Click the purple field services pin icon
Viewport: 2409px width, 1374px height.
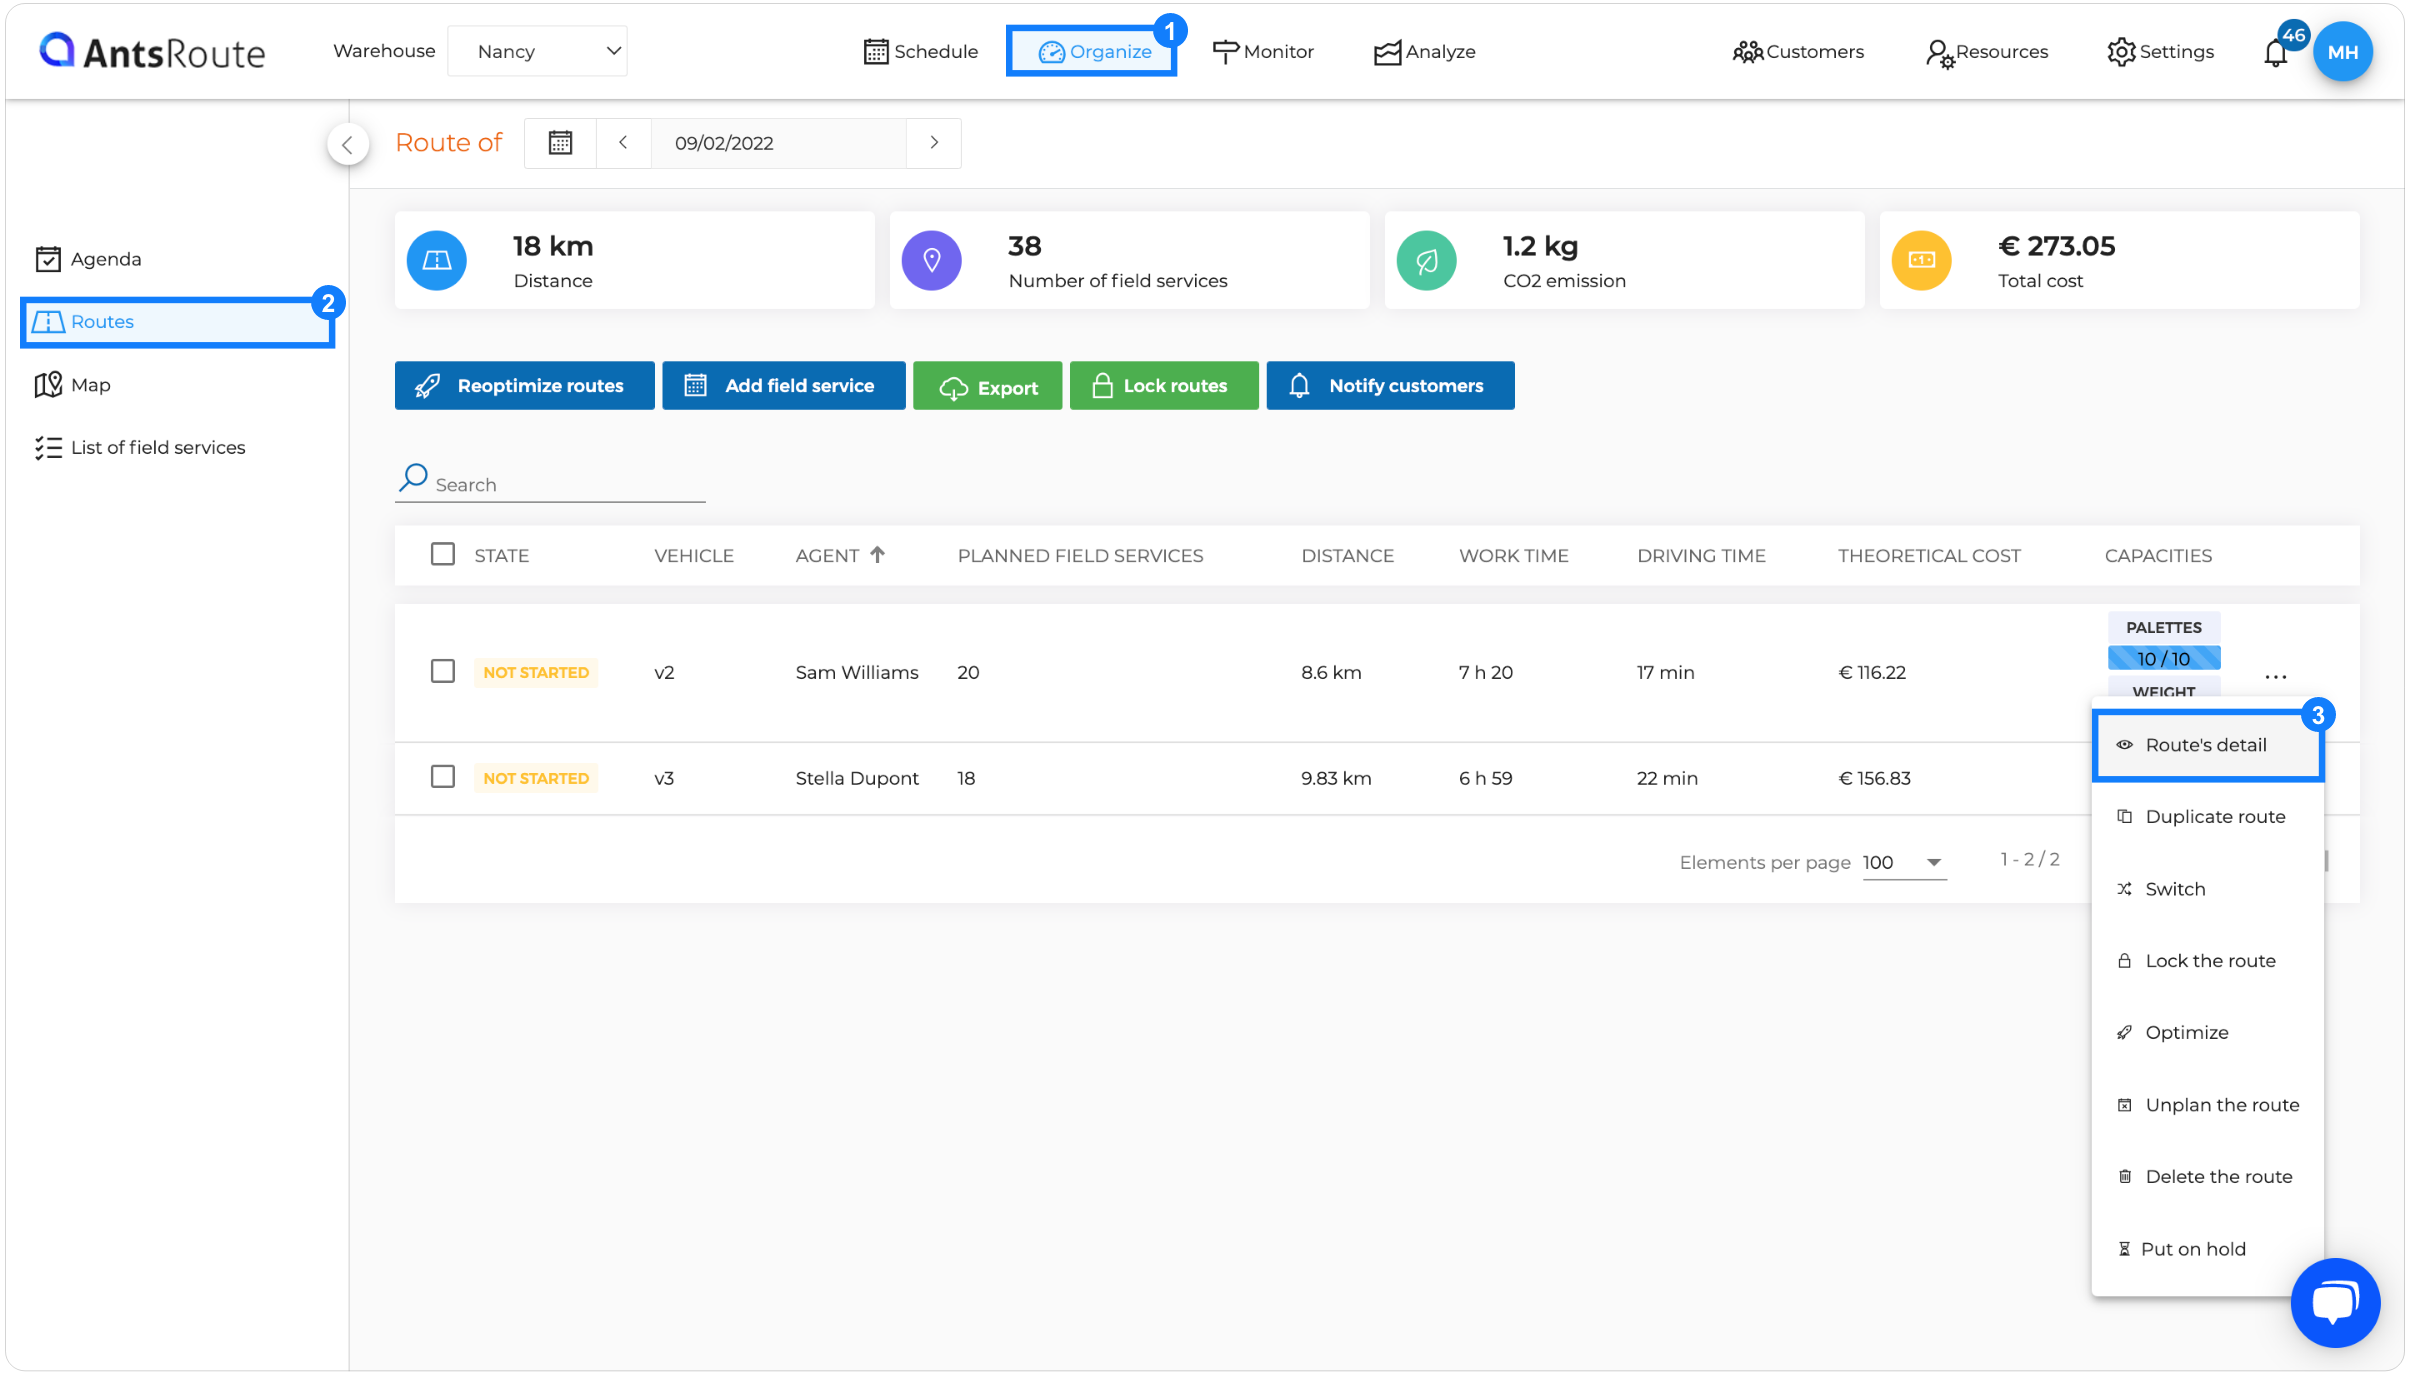coord(931,260)
